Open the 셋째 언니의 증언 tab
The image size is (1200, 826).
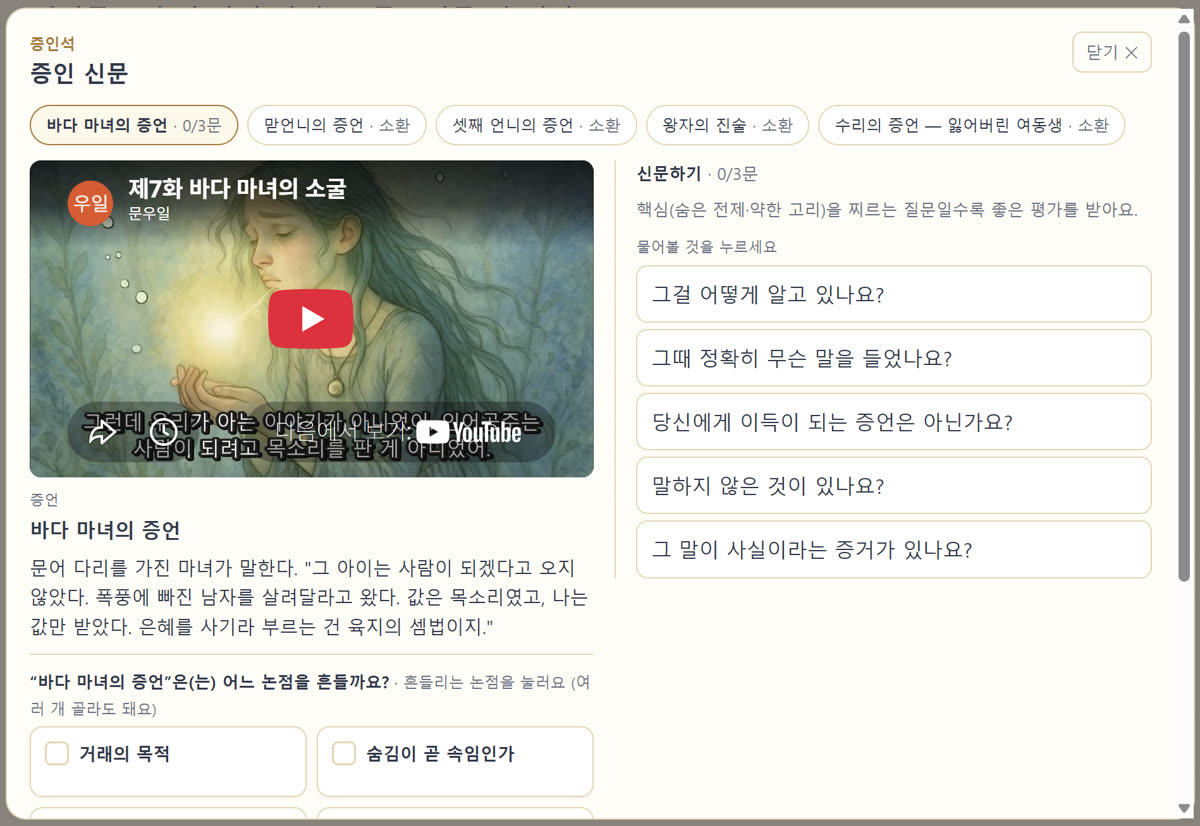coord(536,125)
